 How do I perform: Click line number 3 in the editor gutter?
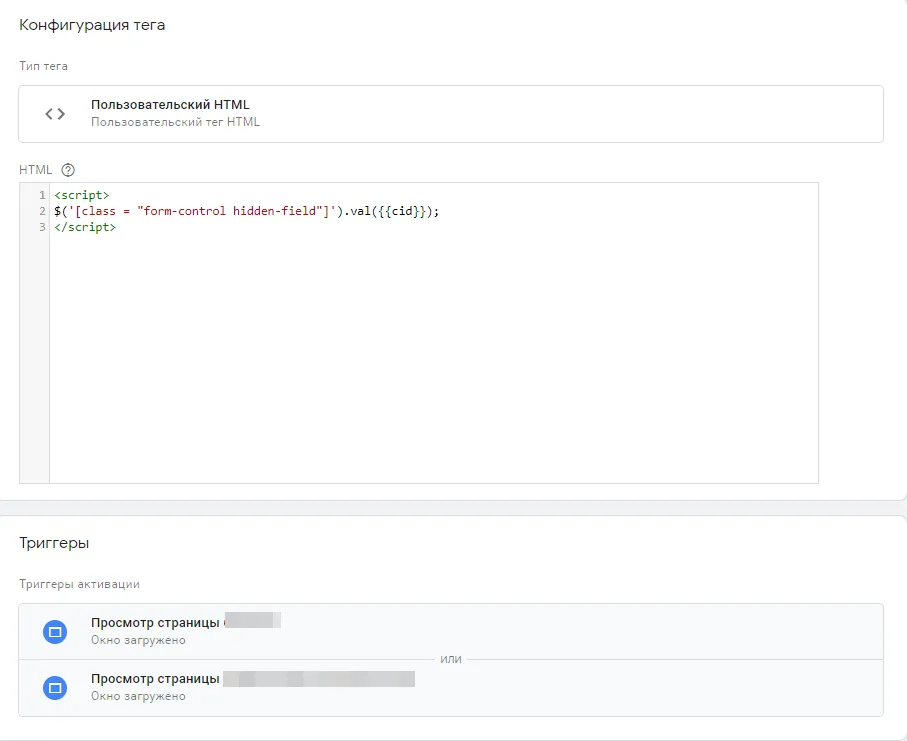click(x=41, y=227)
